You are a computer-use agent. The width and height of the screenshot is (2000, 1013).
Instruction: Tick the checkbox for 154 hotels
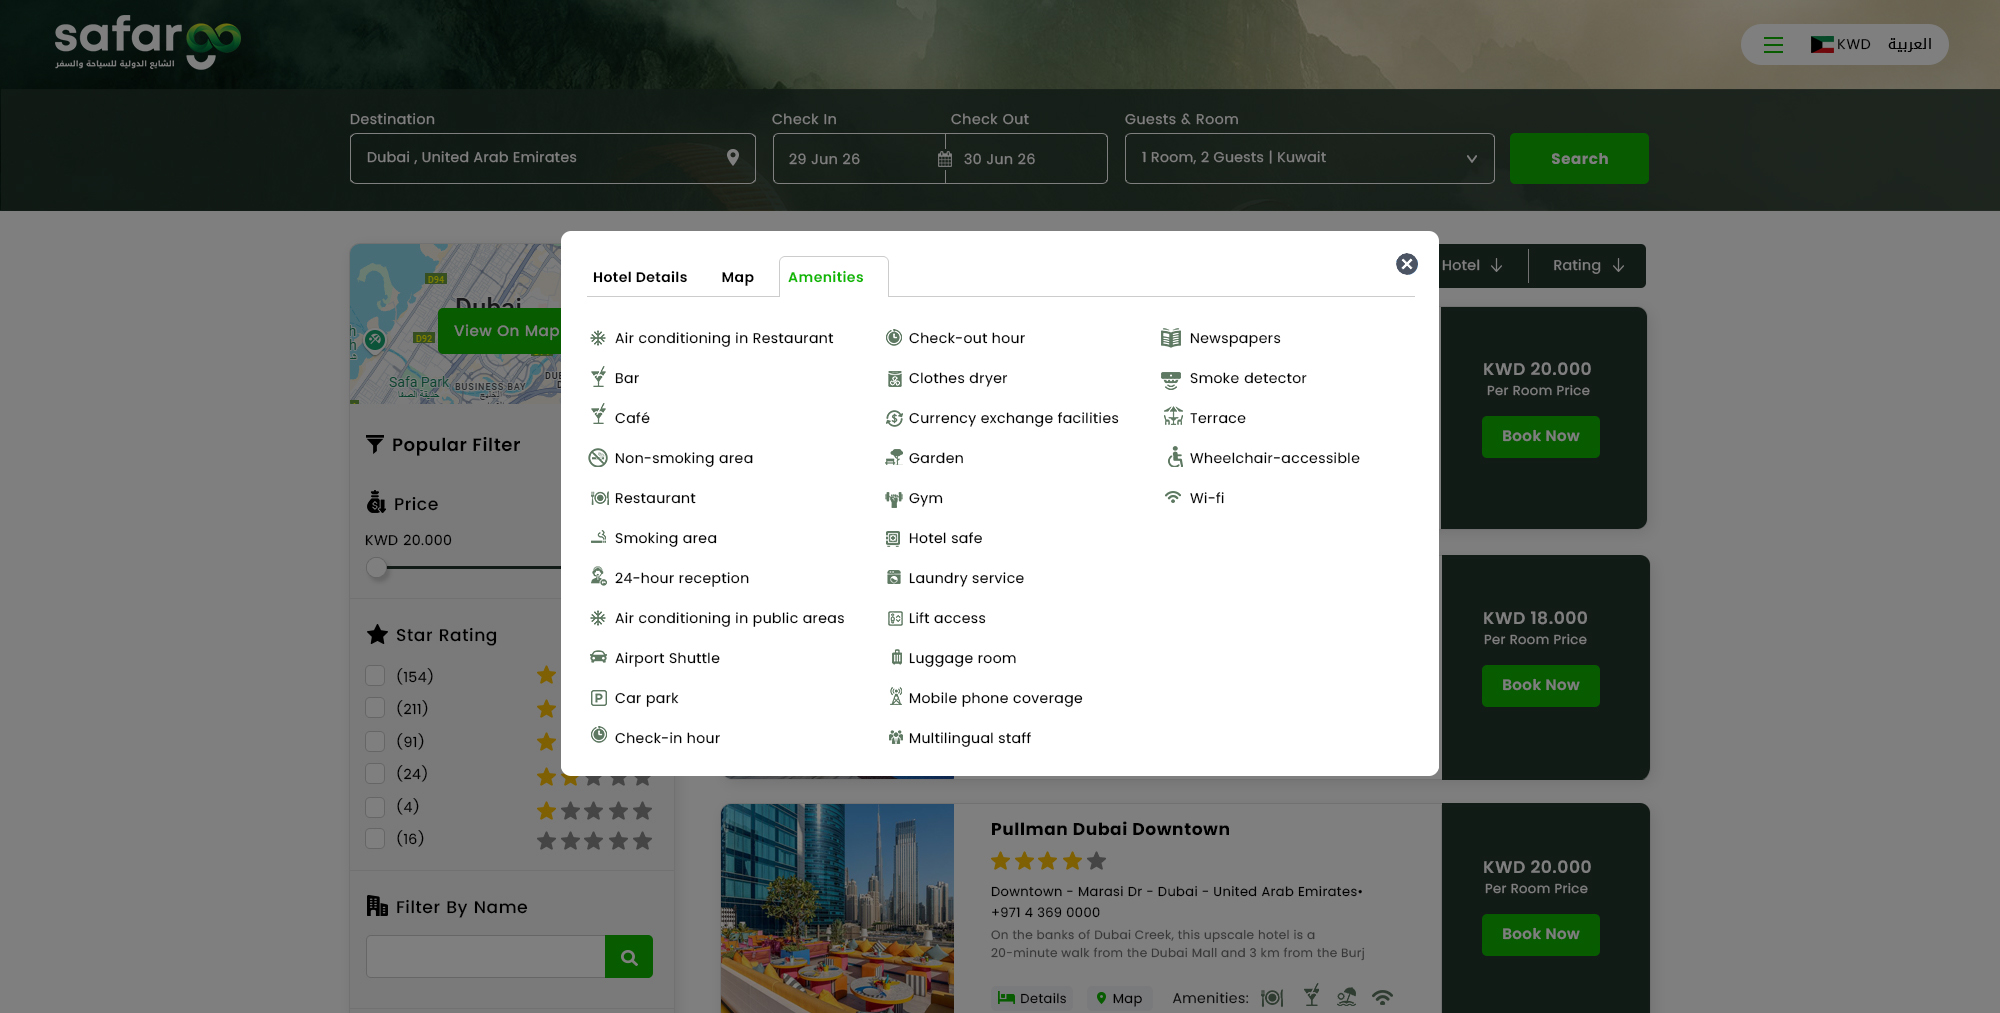(x=376, y=676)
